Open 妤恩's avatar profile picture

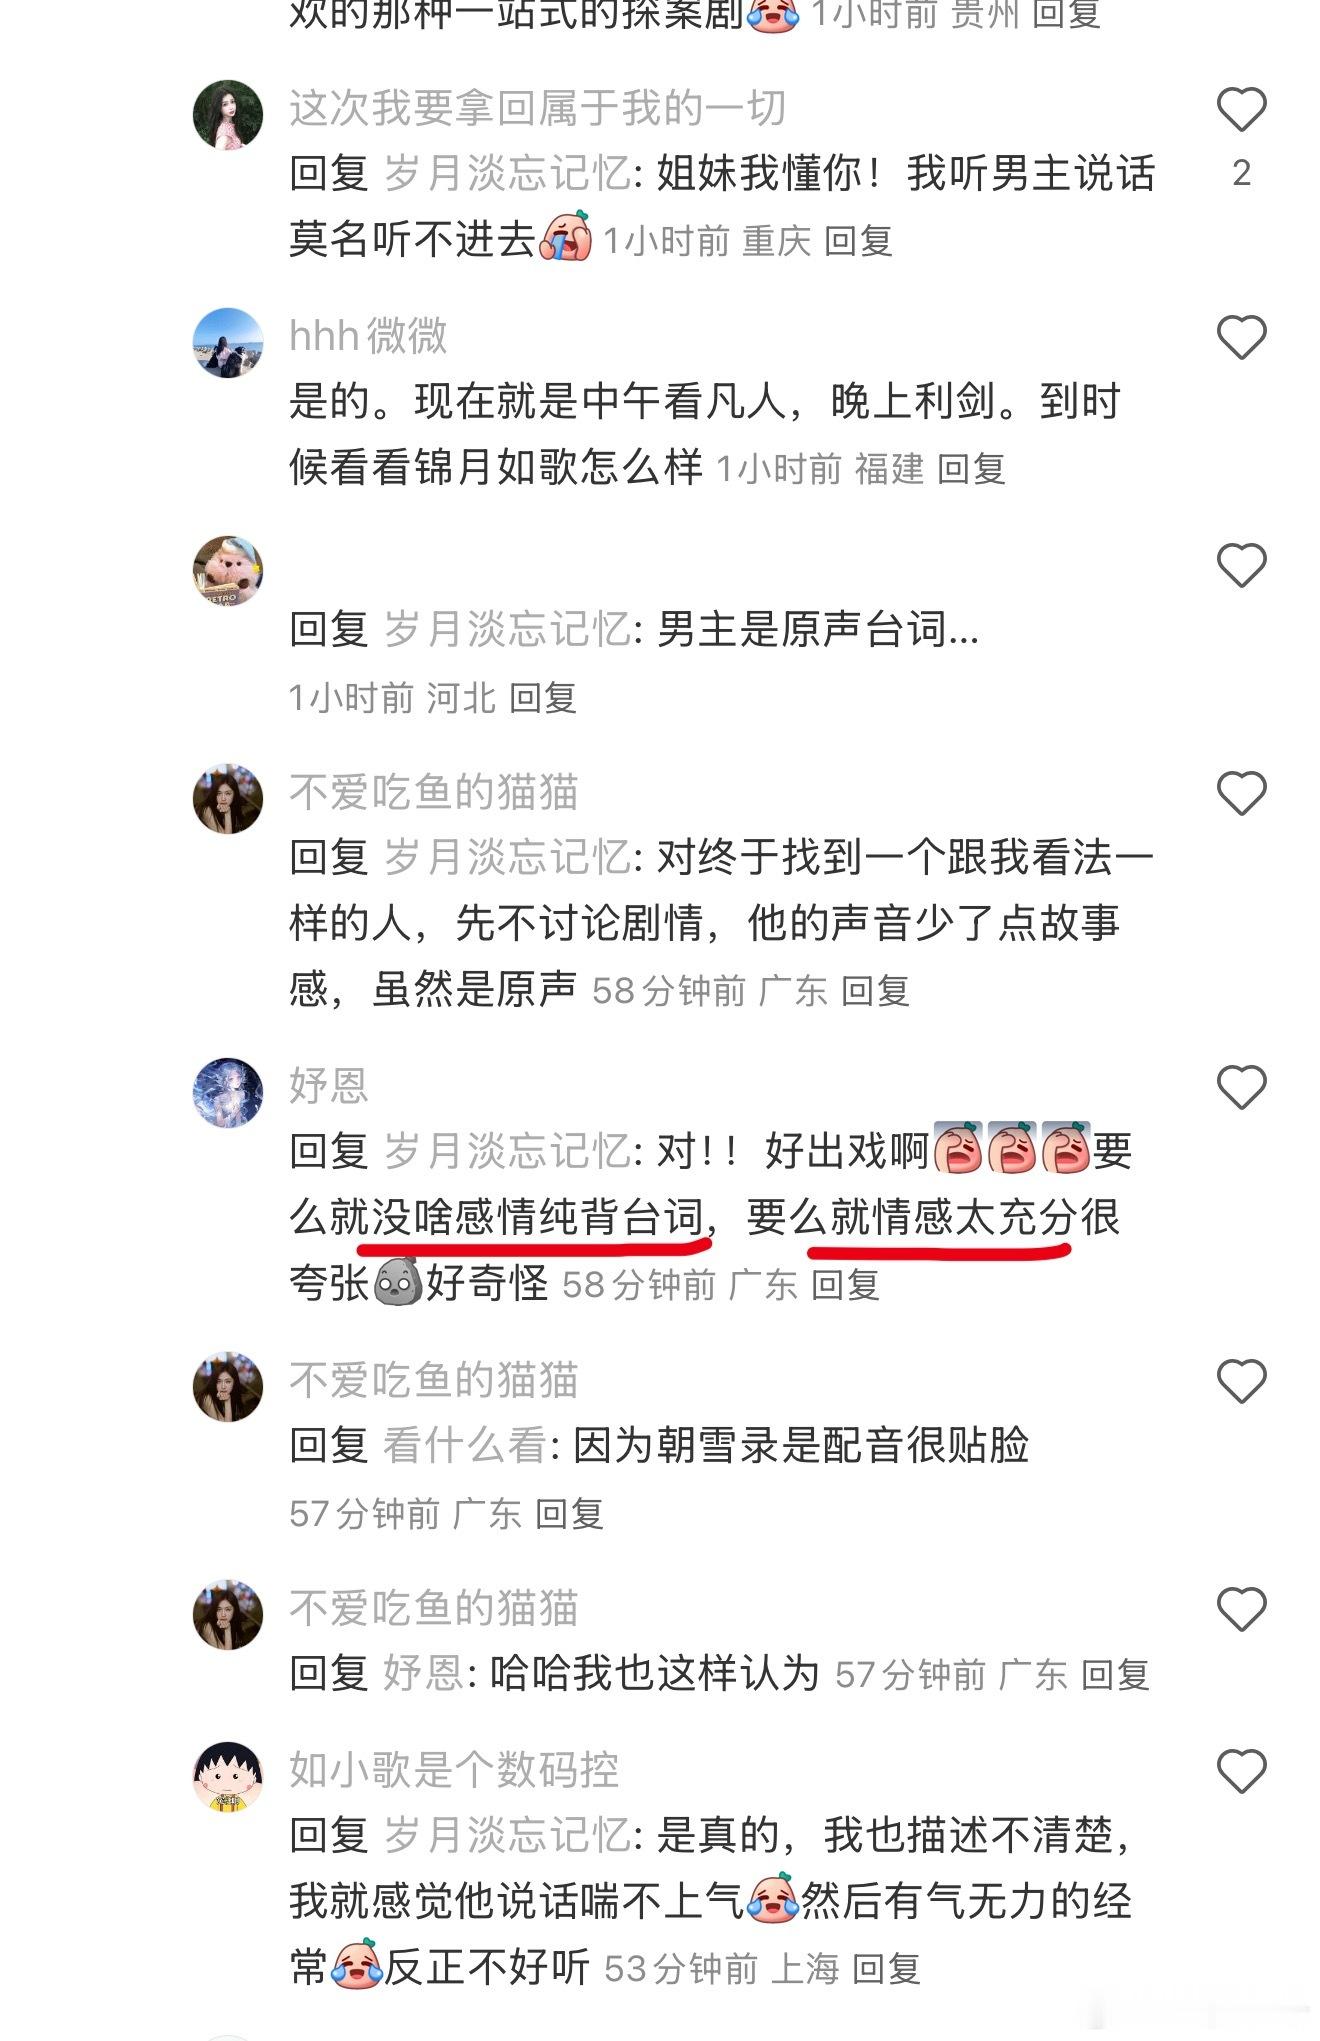(x=227, y=1092)
